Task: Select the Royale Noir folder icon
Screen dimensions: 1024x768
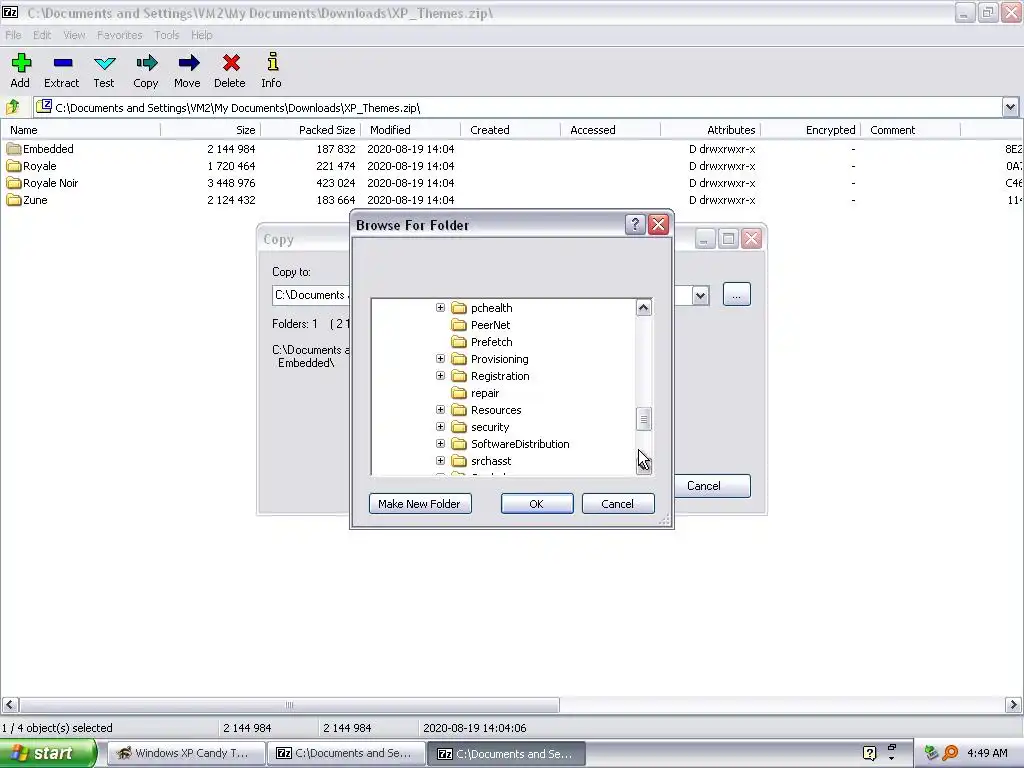Action: [14, 183]
